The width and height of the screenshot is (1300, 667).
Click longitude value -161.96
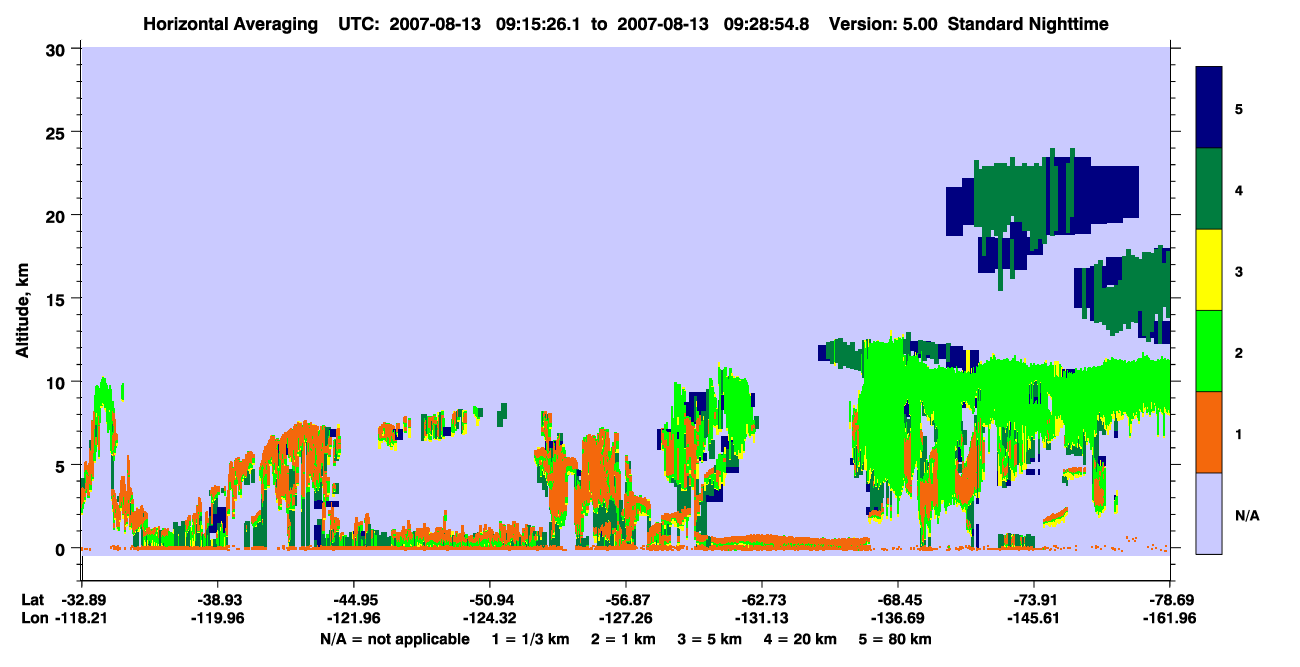click(1170, 617)
